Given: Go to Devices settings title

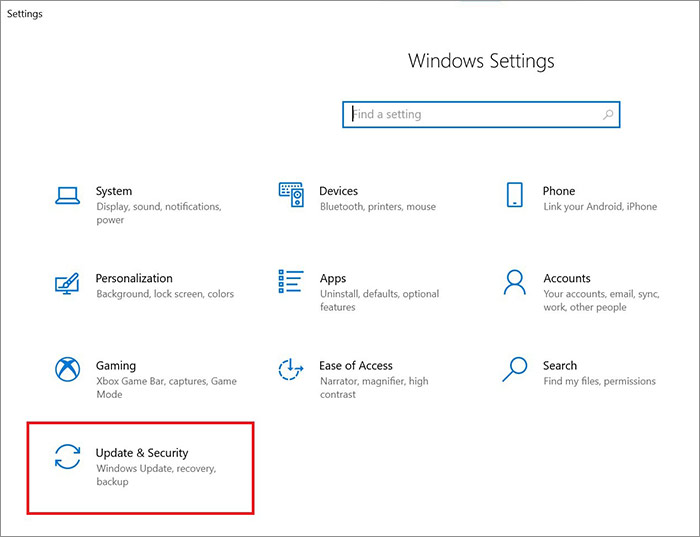Looking at the screenshot, I should pyautogui.click(x=338, y=191).
